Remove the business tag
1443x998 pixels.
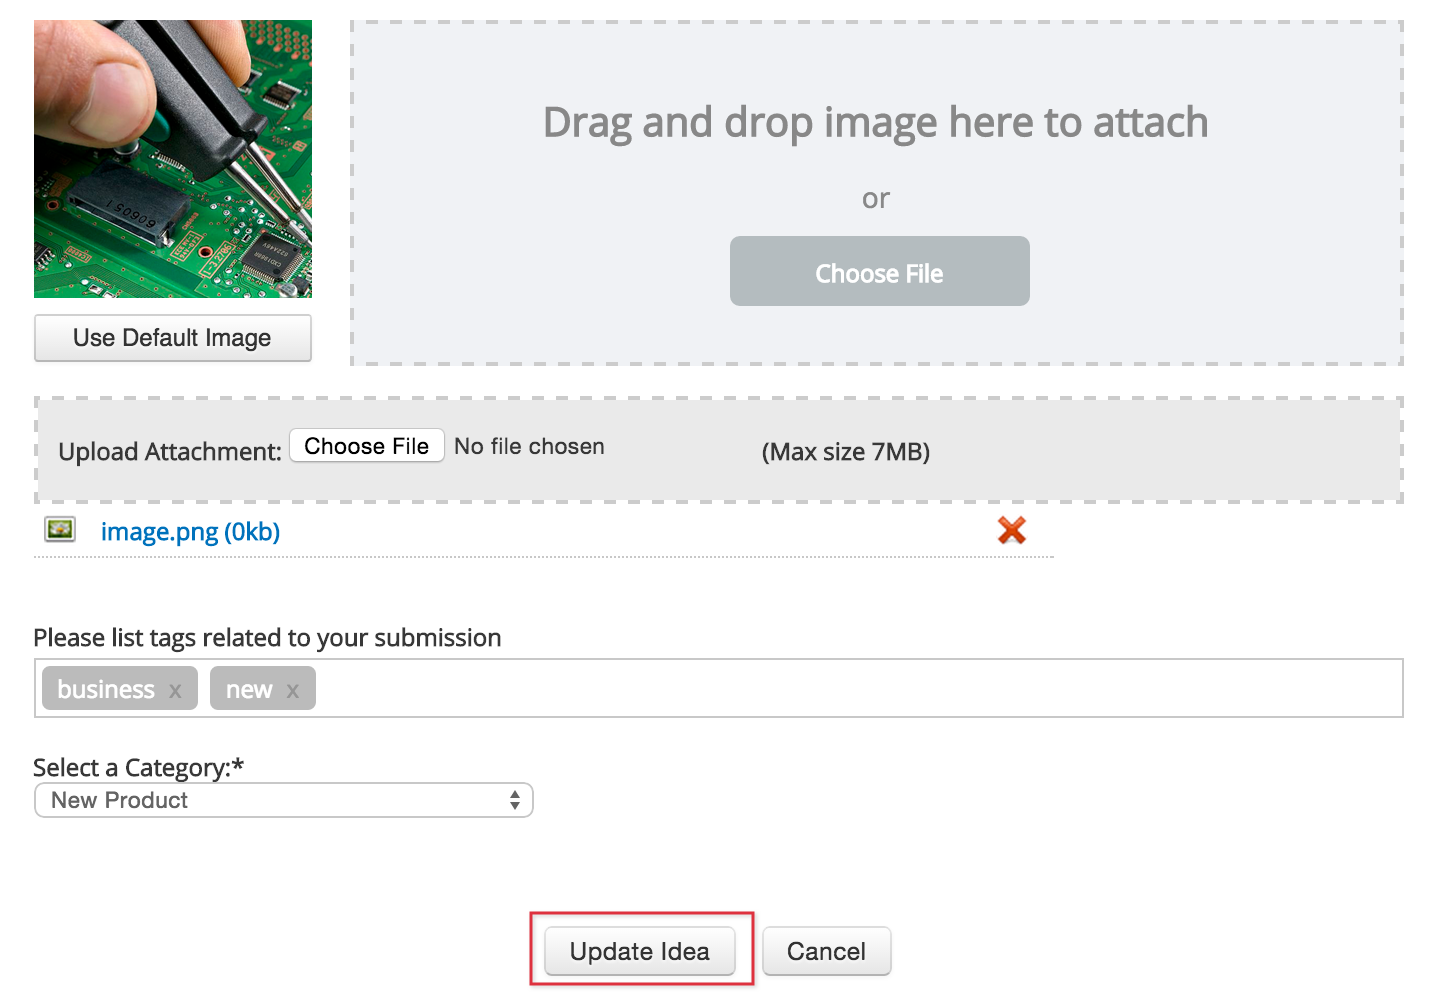pyautogui.click(x=175, y=691)
